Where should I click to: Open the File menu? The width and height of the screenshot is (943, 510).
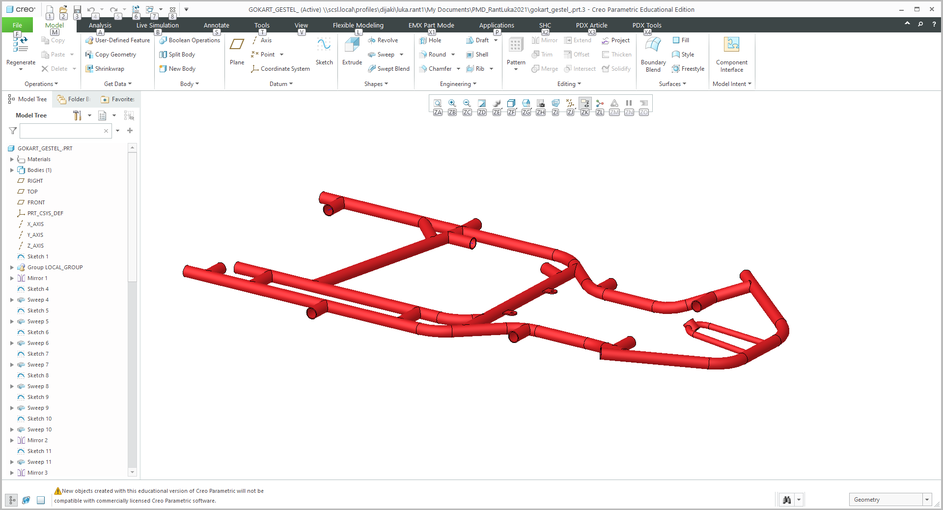17,25
